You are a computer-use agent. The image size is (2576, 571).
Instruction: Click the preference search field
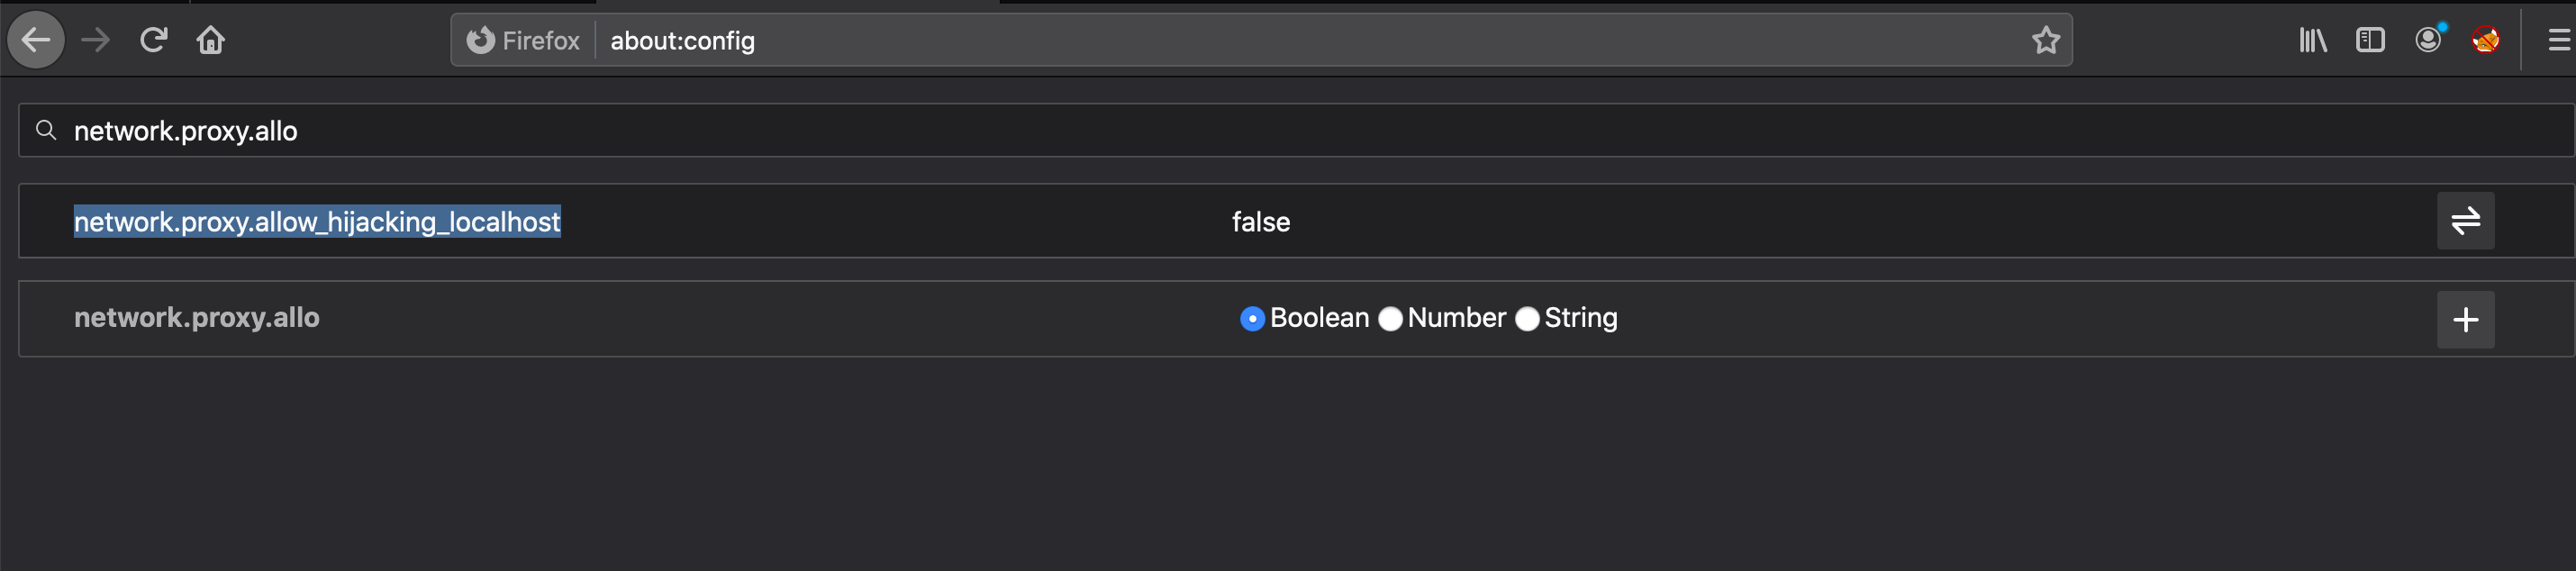click(x=1200, y=131)
